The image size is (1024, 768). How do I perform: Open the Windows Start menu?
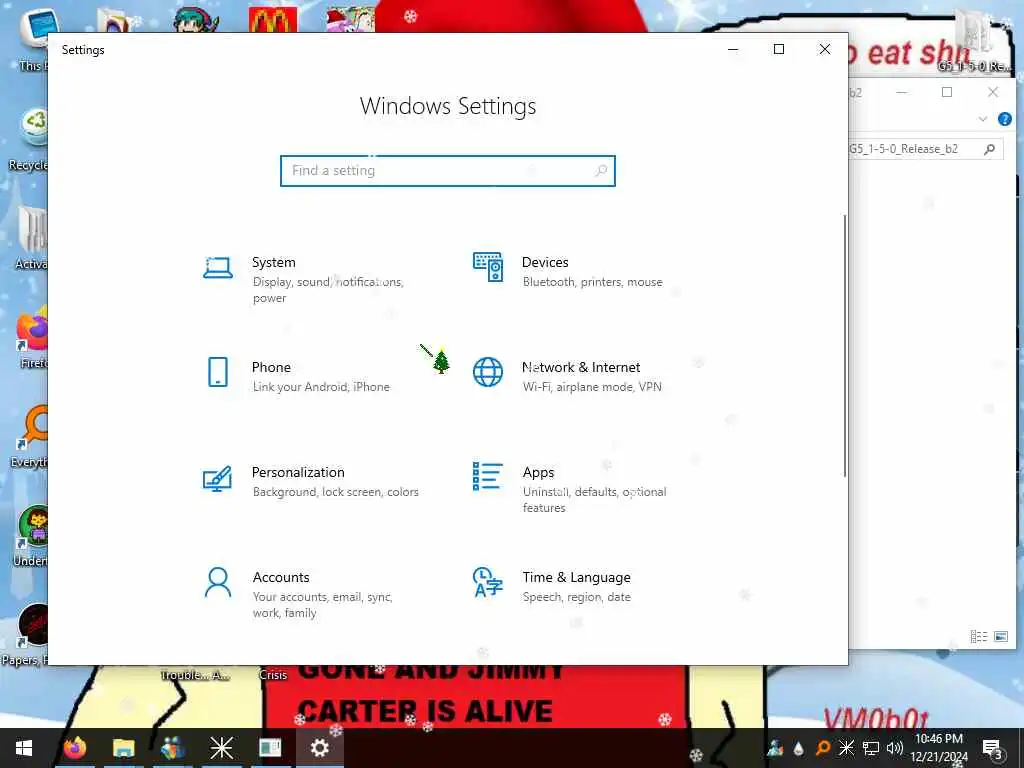(24, 748)
